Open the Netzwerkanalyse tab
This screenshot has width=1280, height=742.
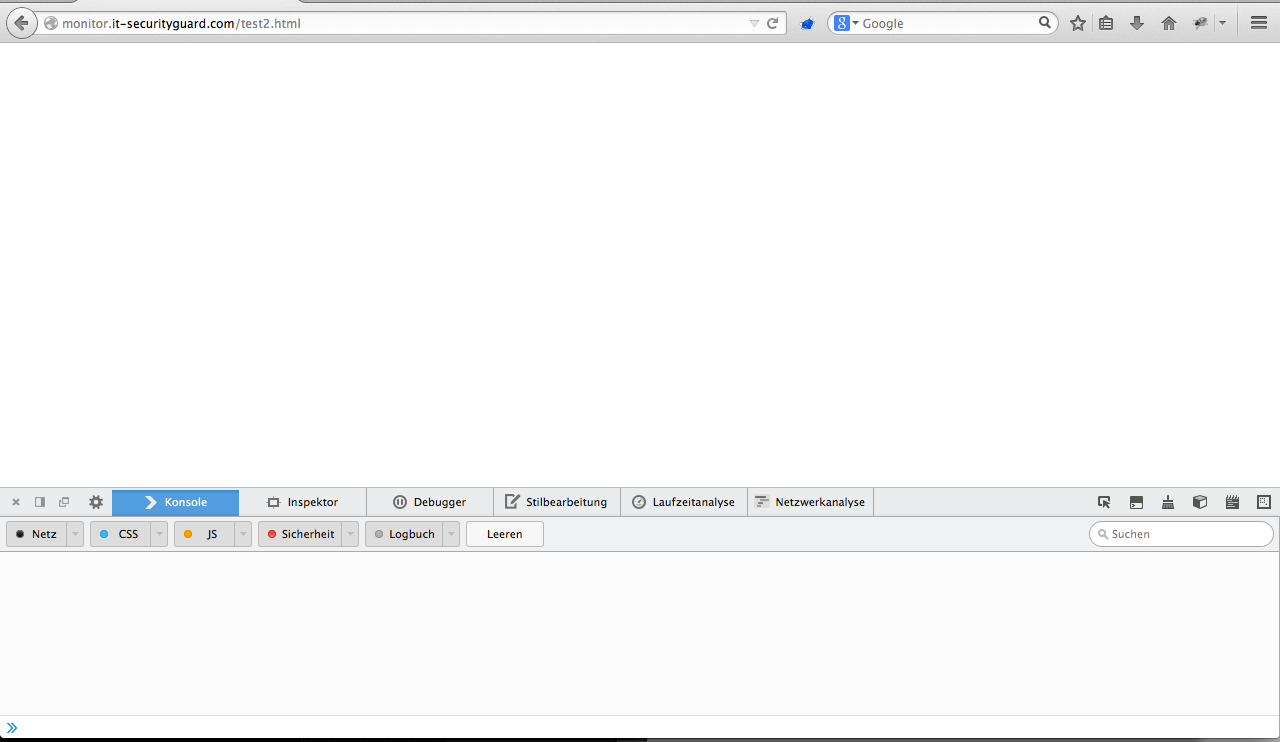pos(811,502)
